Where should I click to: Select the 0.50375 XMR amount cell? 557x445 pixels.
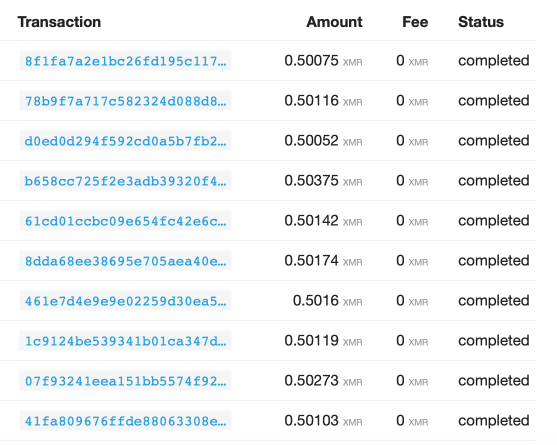click(x=323, y=181)
